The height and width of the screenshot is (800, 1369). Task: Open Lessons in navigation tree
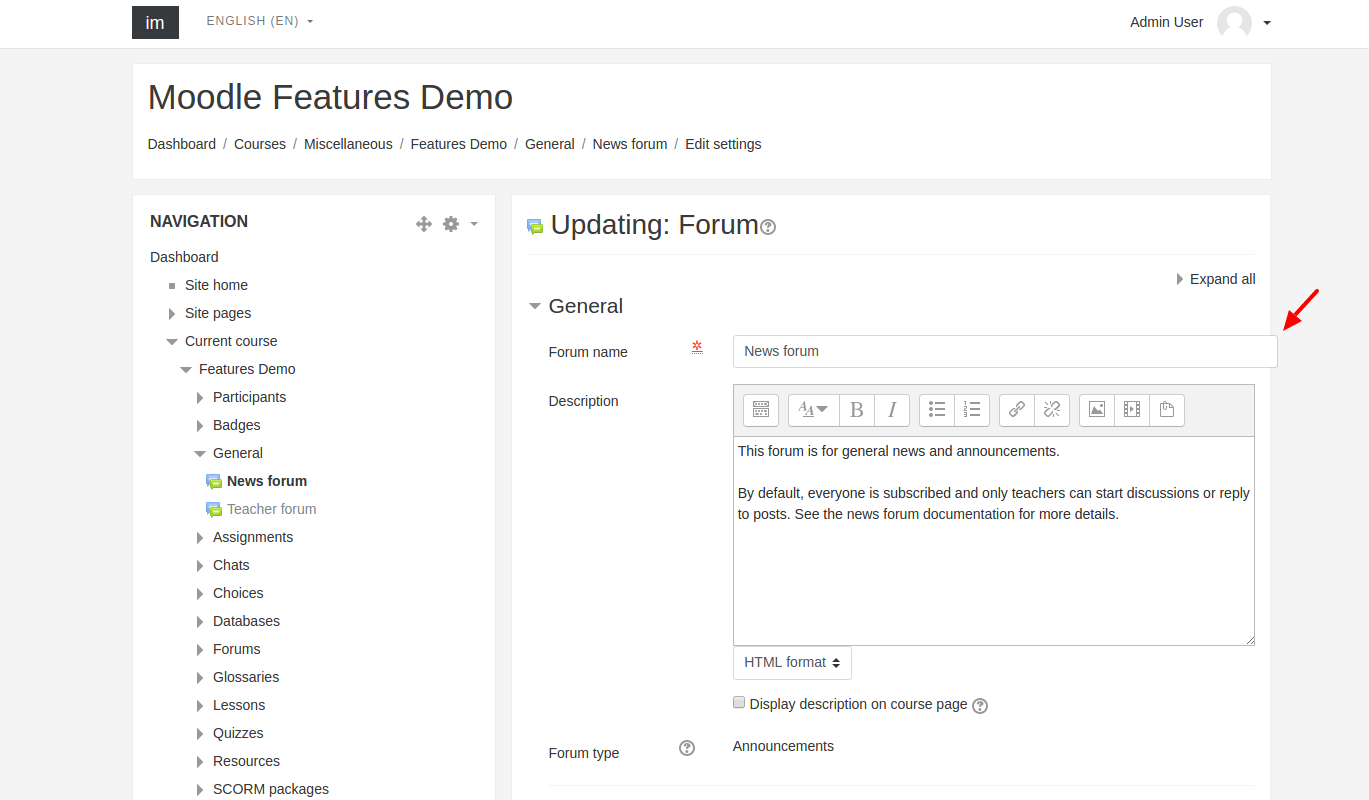coord(239,705)
